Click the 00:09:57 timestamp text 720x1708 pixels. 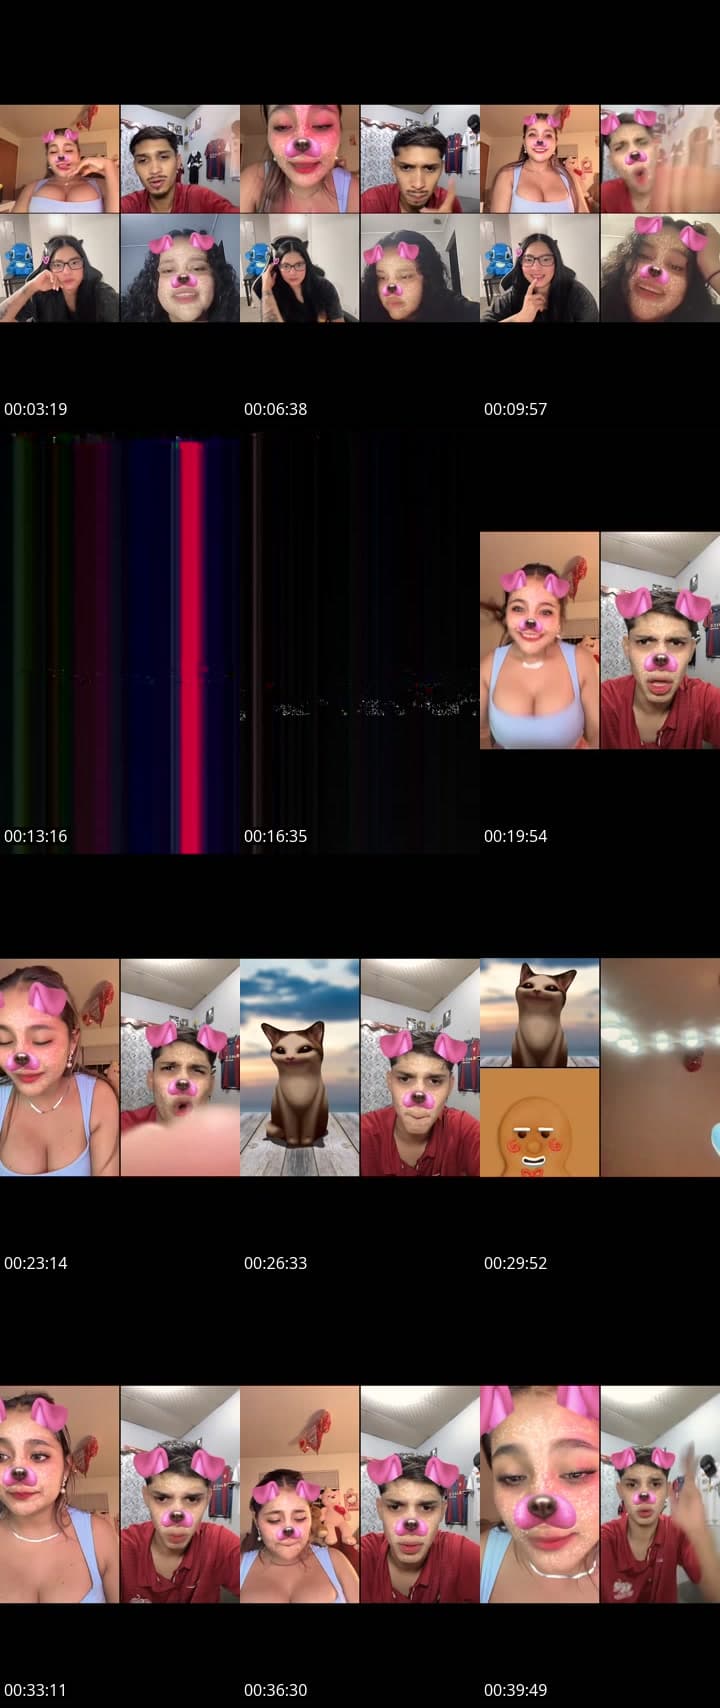(516, 409)
